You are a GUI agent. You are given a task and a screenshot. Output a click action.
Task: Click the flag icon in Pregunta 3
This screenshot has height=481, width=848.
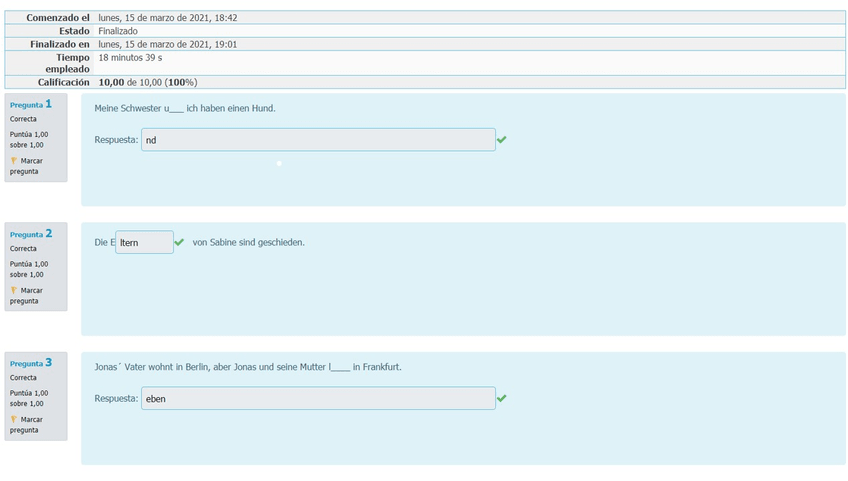point(14,420)
